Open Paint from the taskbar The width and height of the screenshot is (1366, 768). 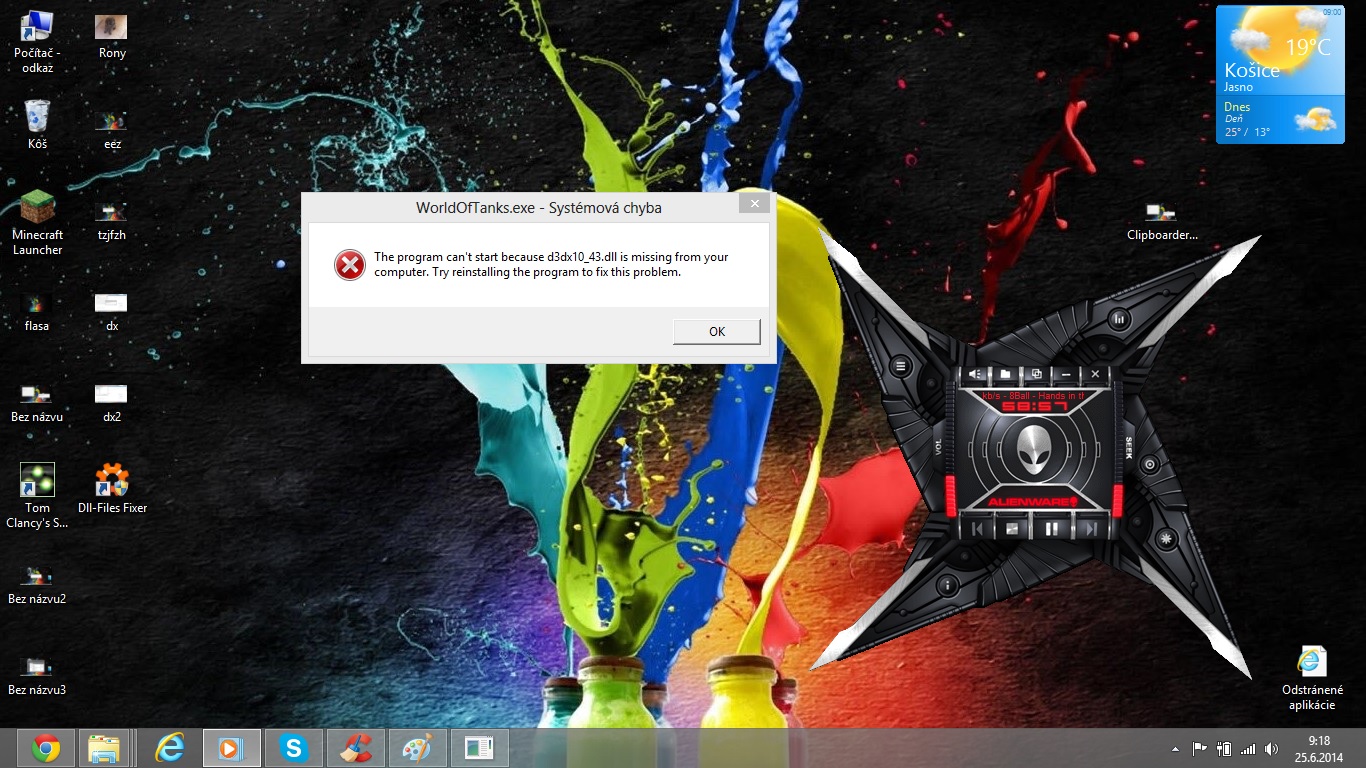pyautogui.click(x=418, y=748)
